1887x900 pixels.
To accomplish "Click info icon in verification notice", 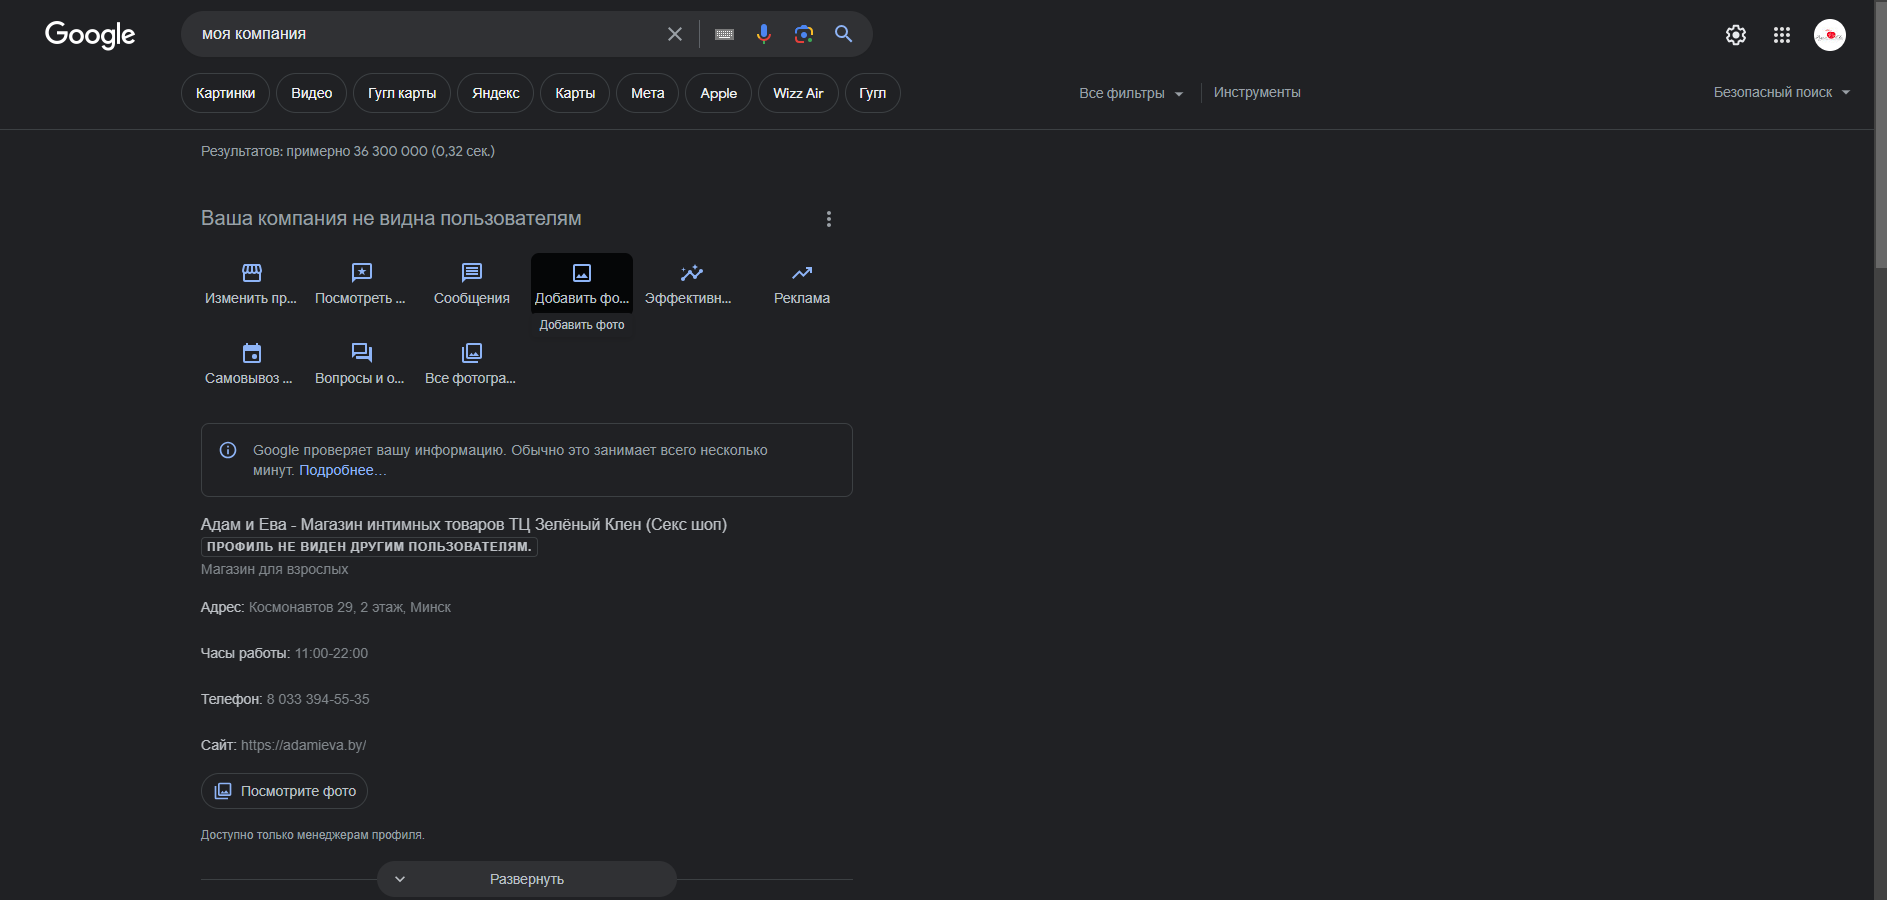I will point(228,450).
